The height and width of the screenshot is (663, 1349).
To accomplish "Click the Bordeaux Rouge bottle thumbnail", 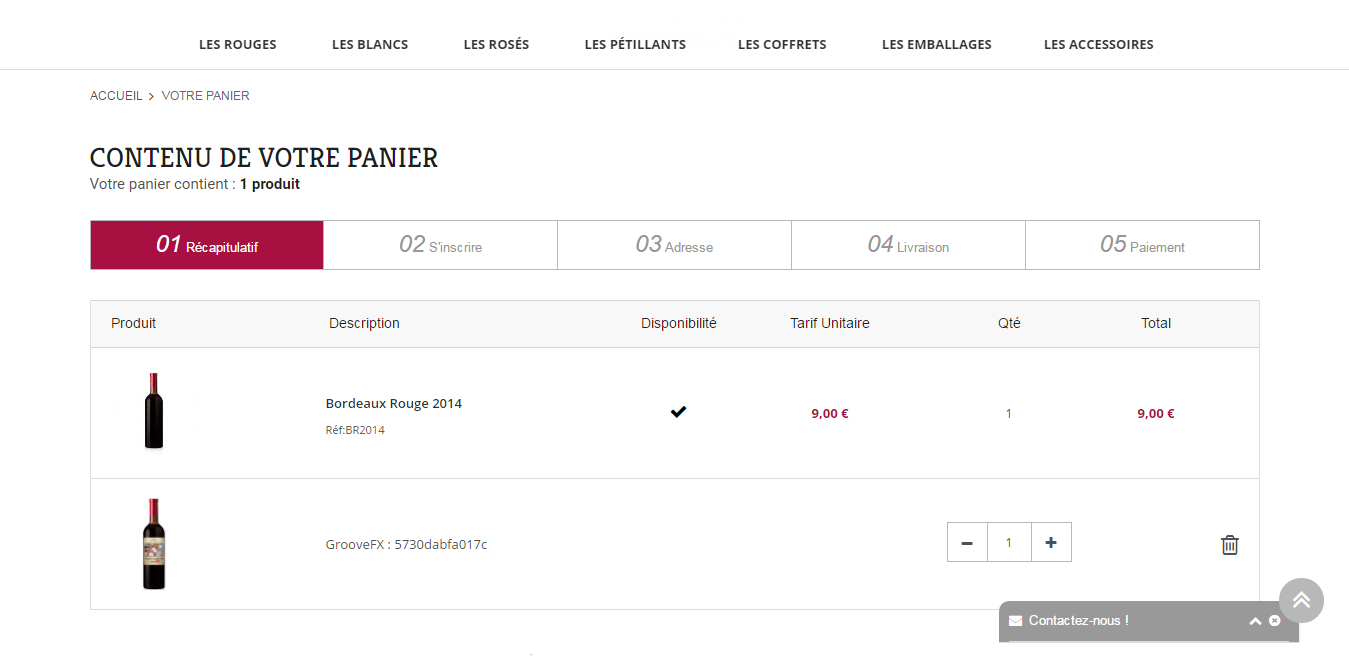I will [x=153, y=411].
